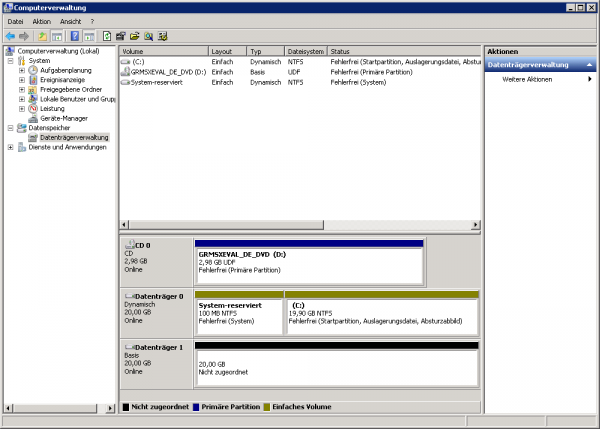Expand the Dienste und Anwendungen node
This screenshot has height=429, width=600.
[x=10, y=147]
